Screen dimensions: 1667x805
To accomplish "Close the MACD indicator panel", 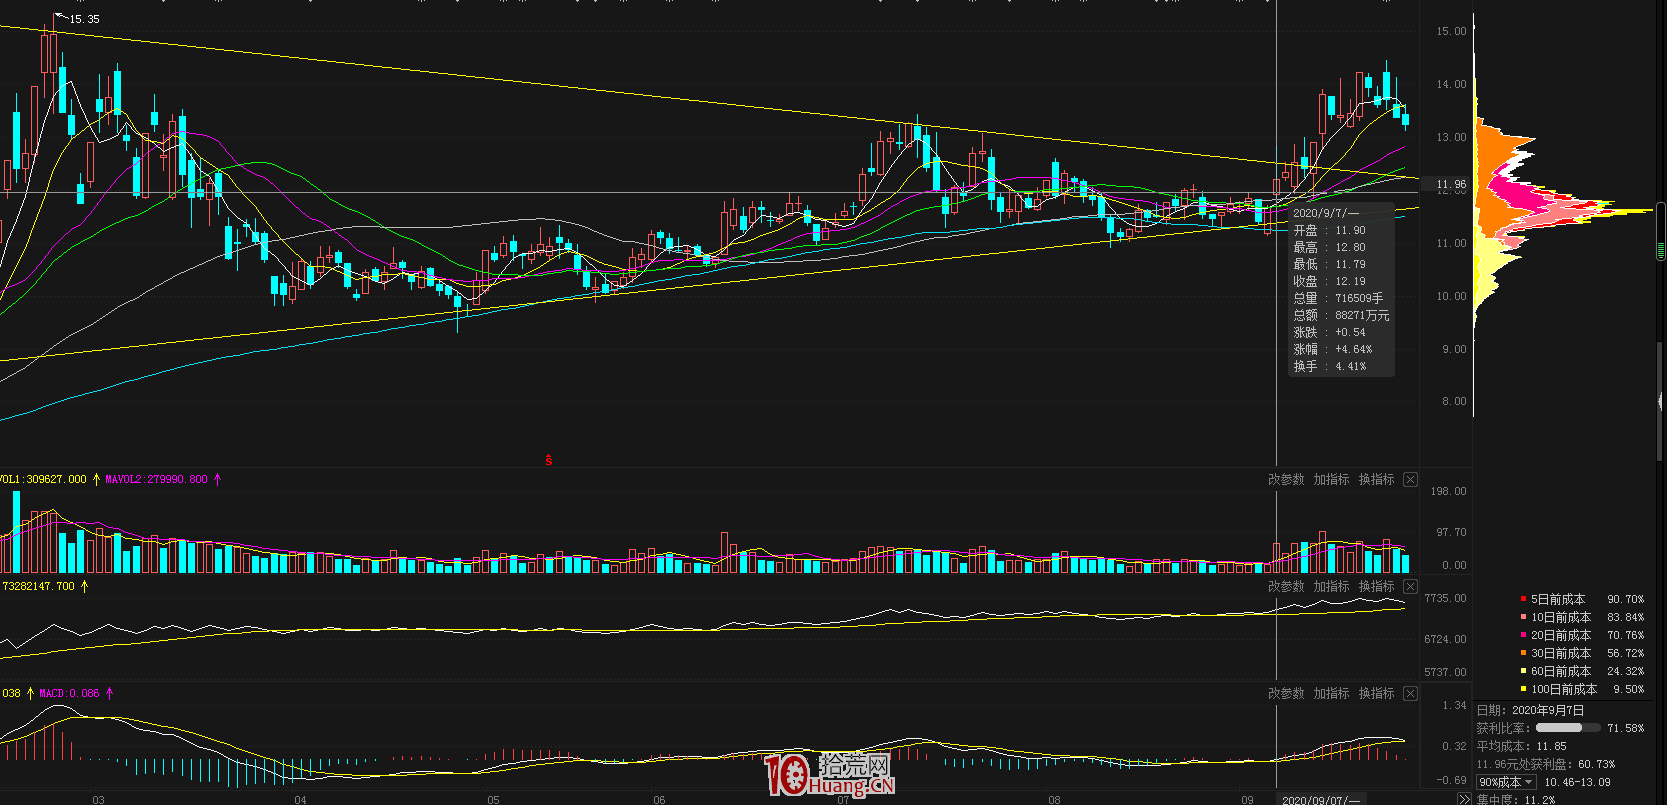I will pyautogui.click(x=1410, y=694).
